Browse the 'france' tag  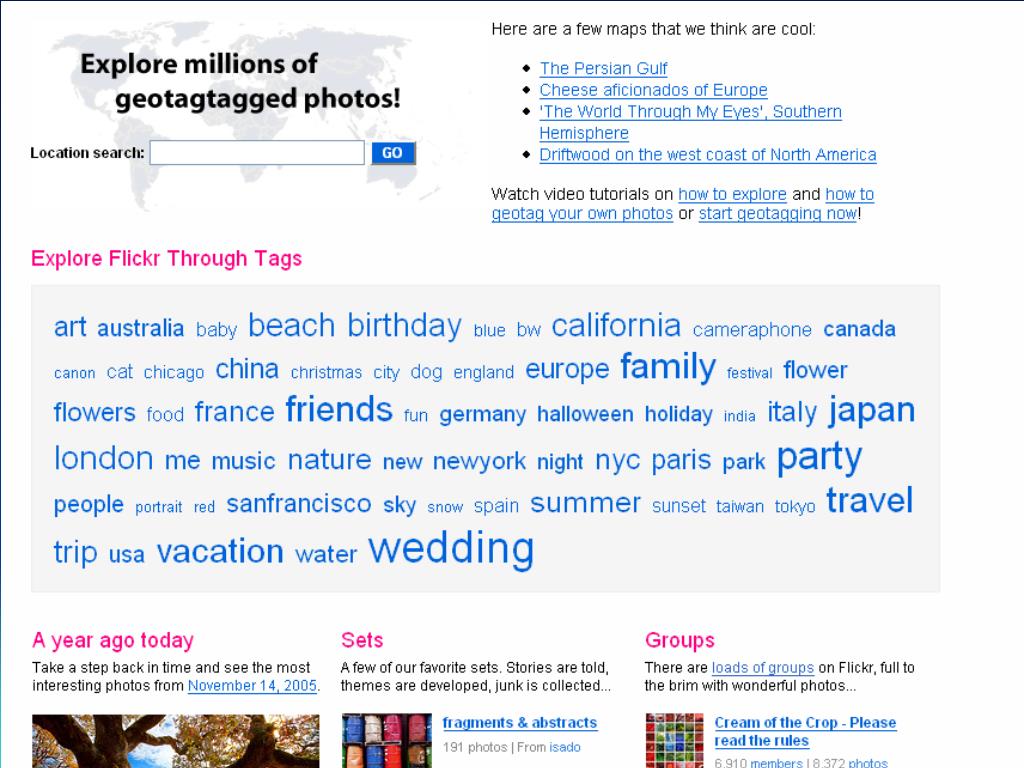point(234,412)
